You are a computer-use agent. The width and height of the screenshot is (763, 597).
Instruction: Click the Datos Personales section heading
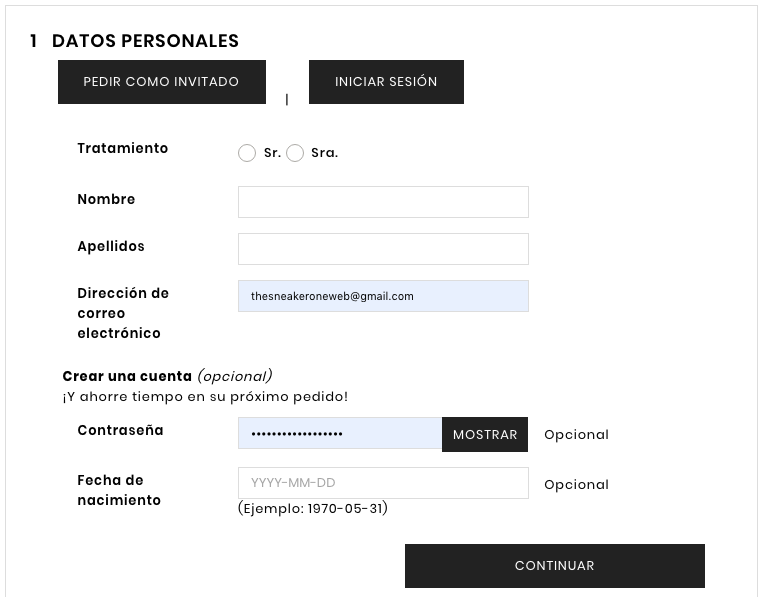tap(145, 41)
